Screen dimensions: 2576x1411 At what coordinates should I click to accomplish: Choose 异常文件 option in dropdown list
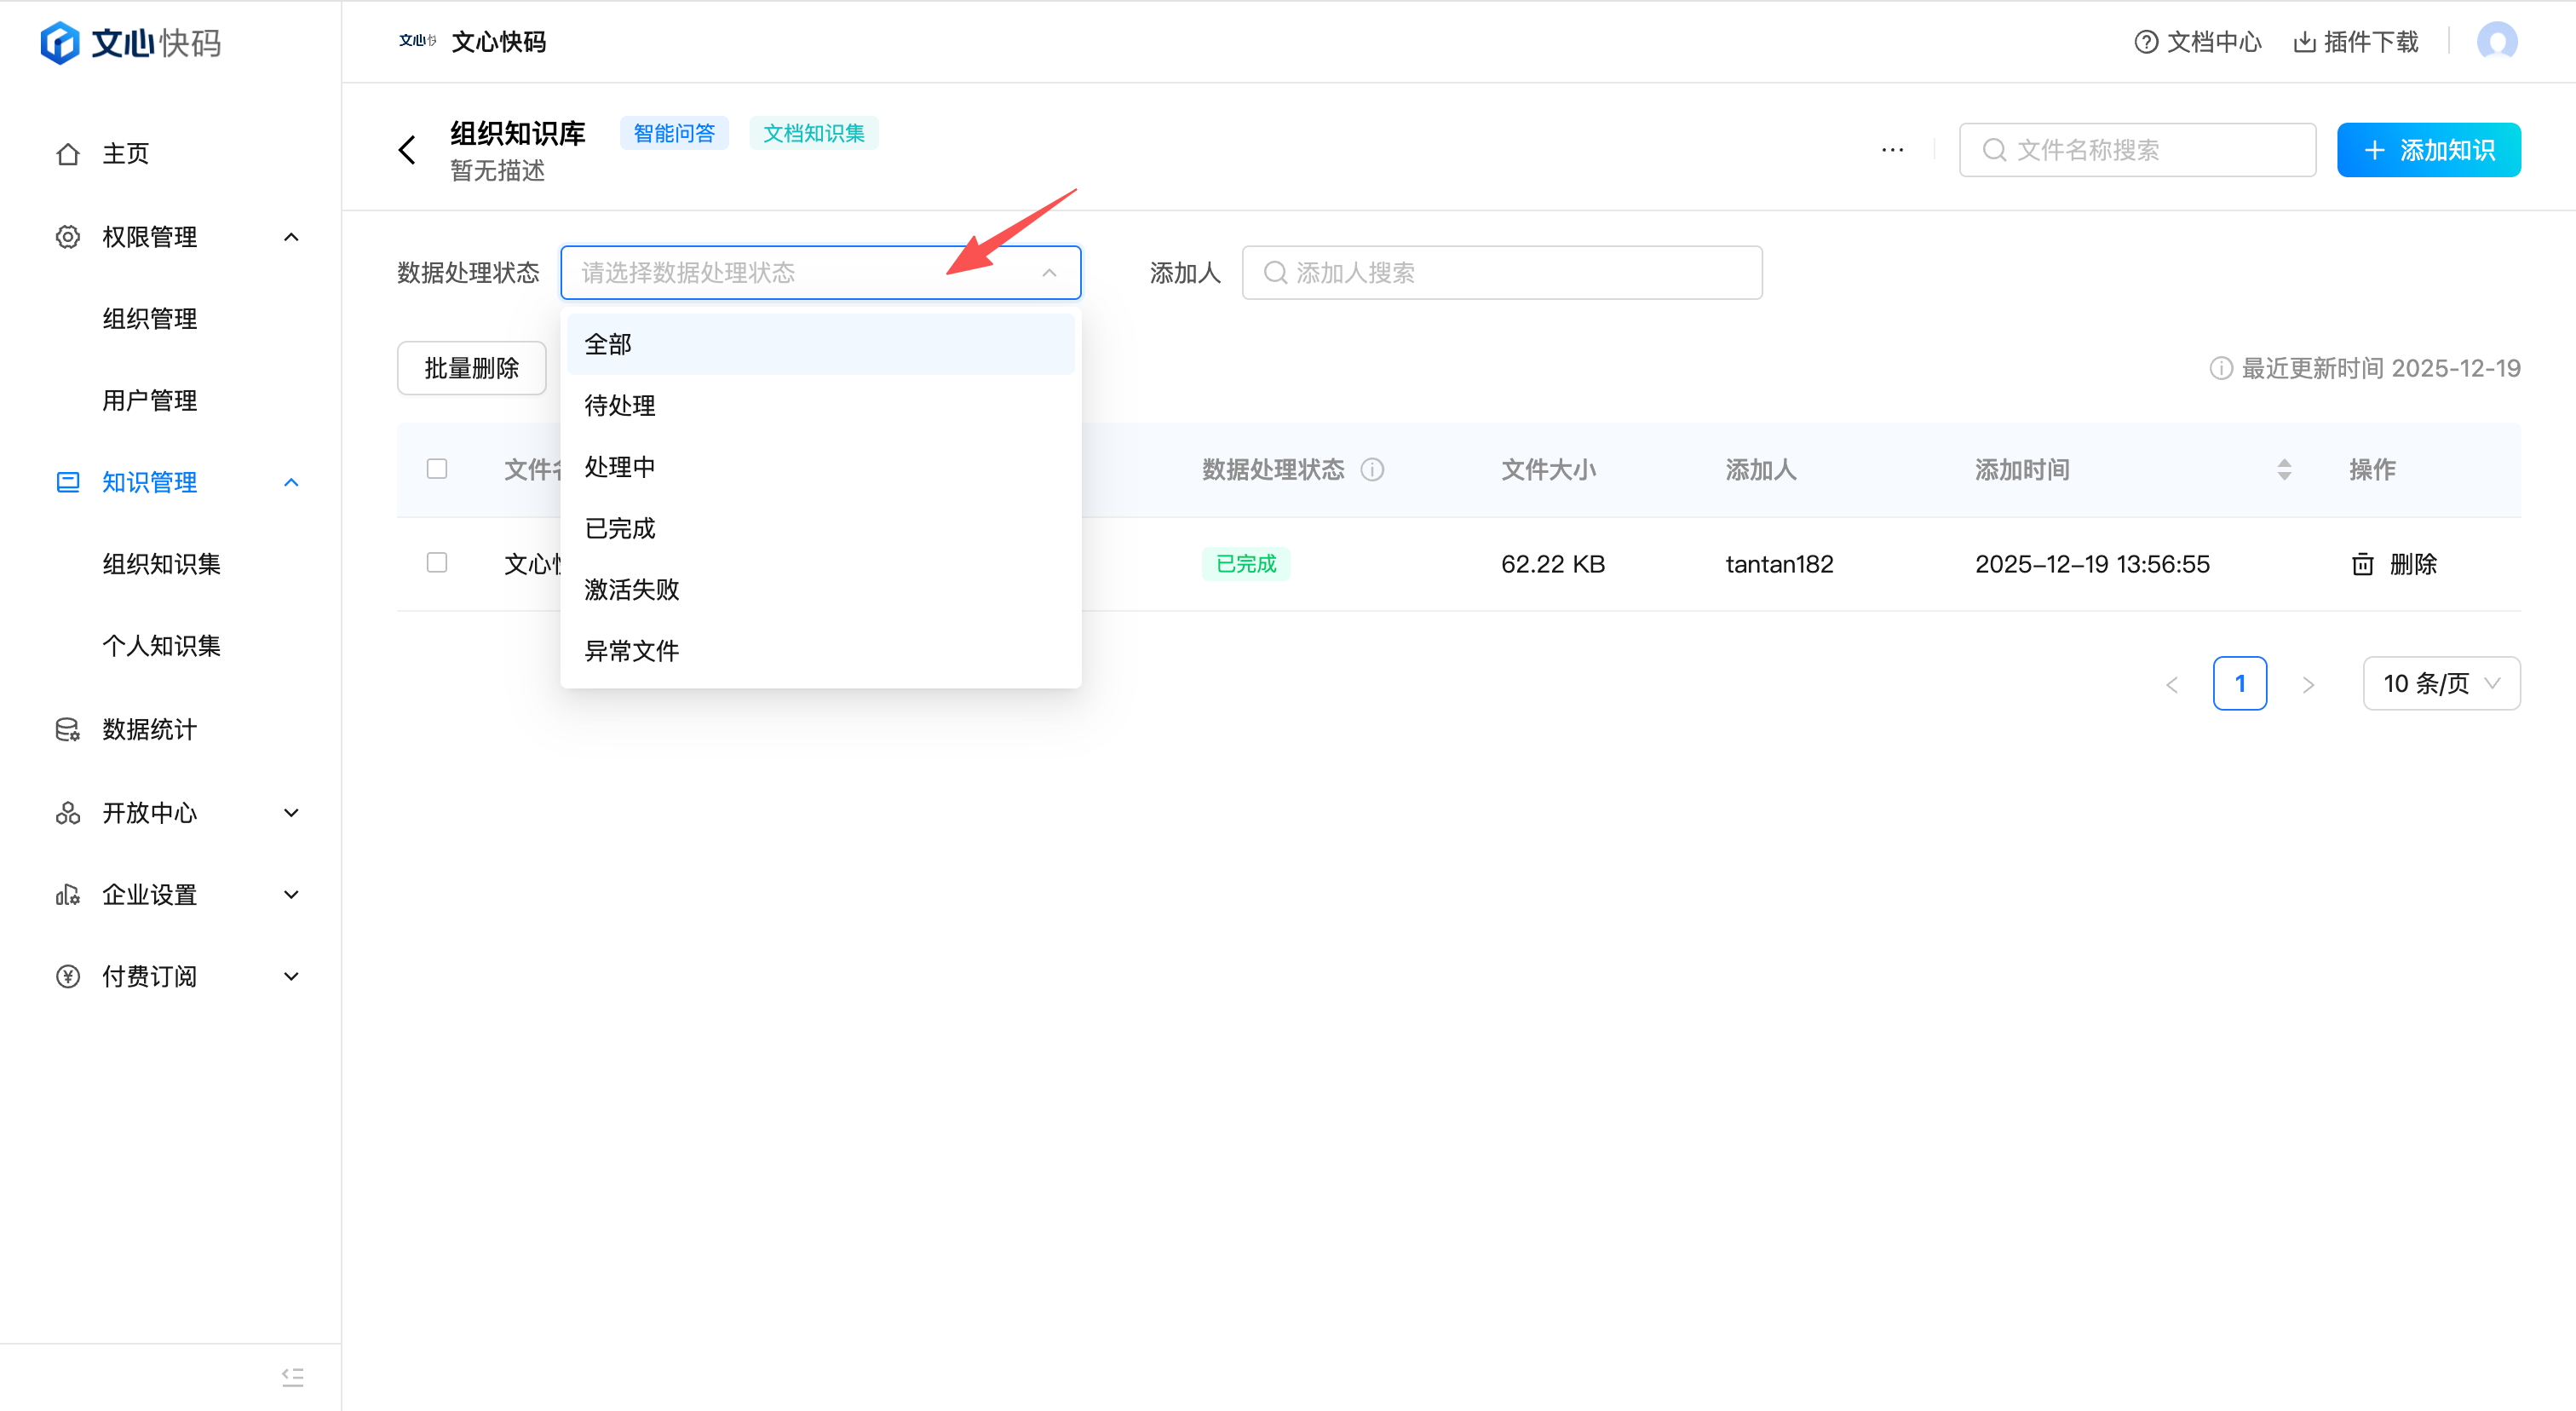pyautogui.click(x=632, y=651)
